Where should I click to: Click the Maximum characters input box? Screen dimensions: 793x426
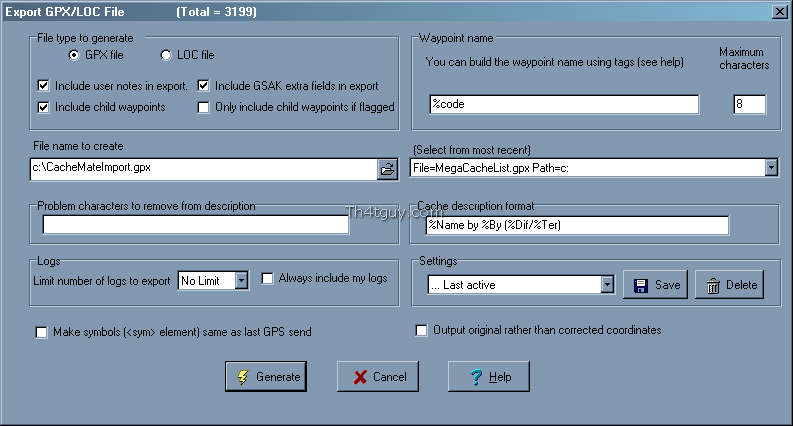coord(749,105)
